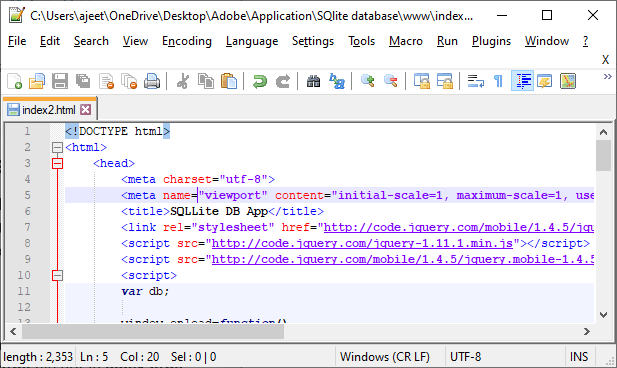Click the vertical scrollbar down arrow
Viewport: 617px width, 368px height.
603,314
